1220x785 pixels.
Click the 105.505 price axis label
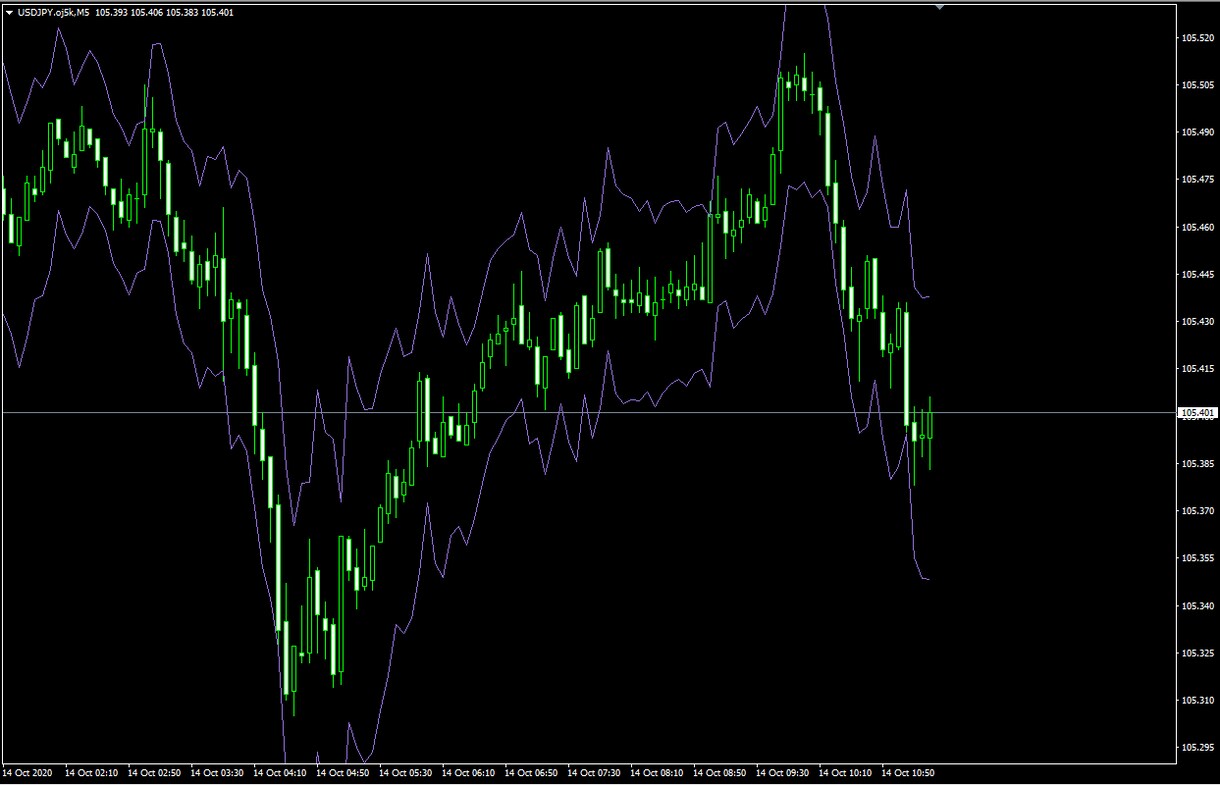(x=1197, y=85)
